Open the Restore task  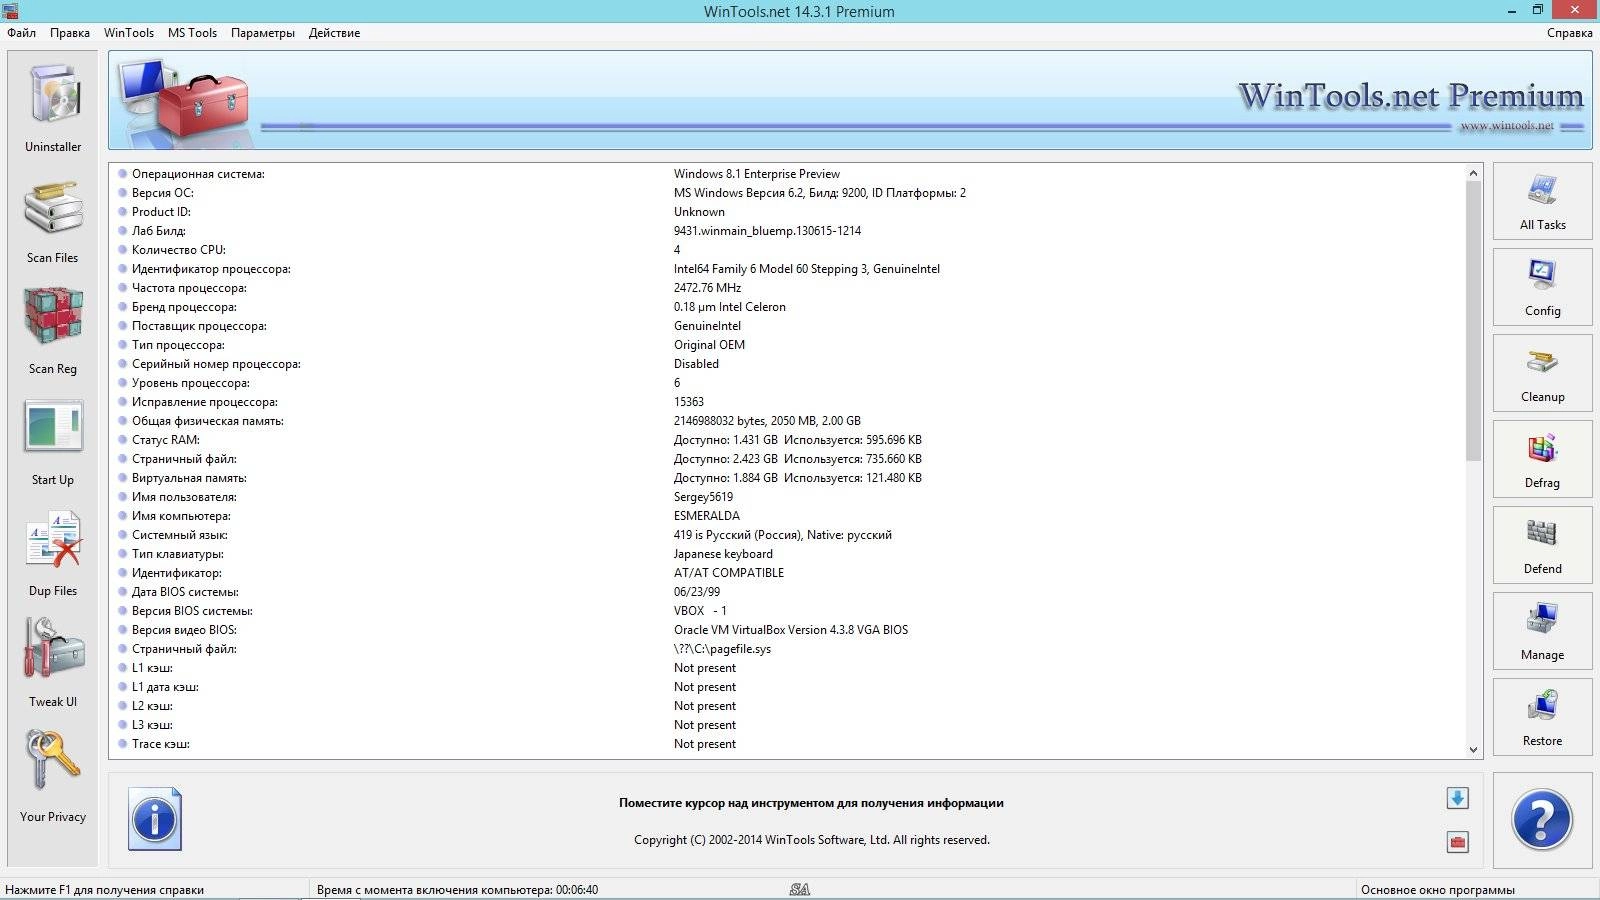click(x=1542, y=717)
